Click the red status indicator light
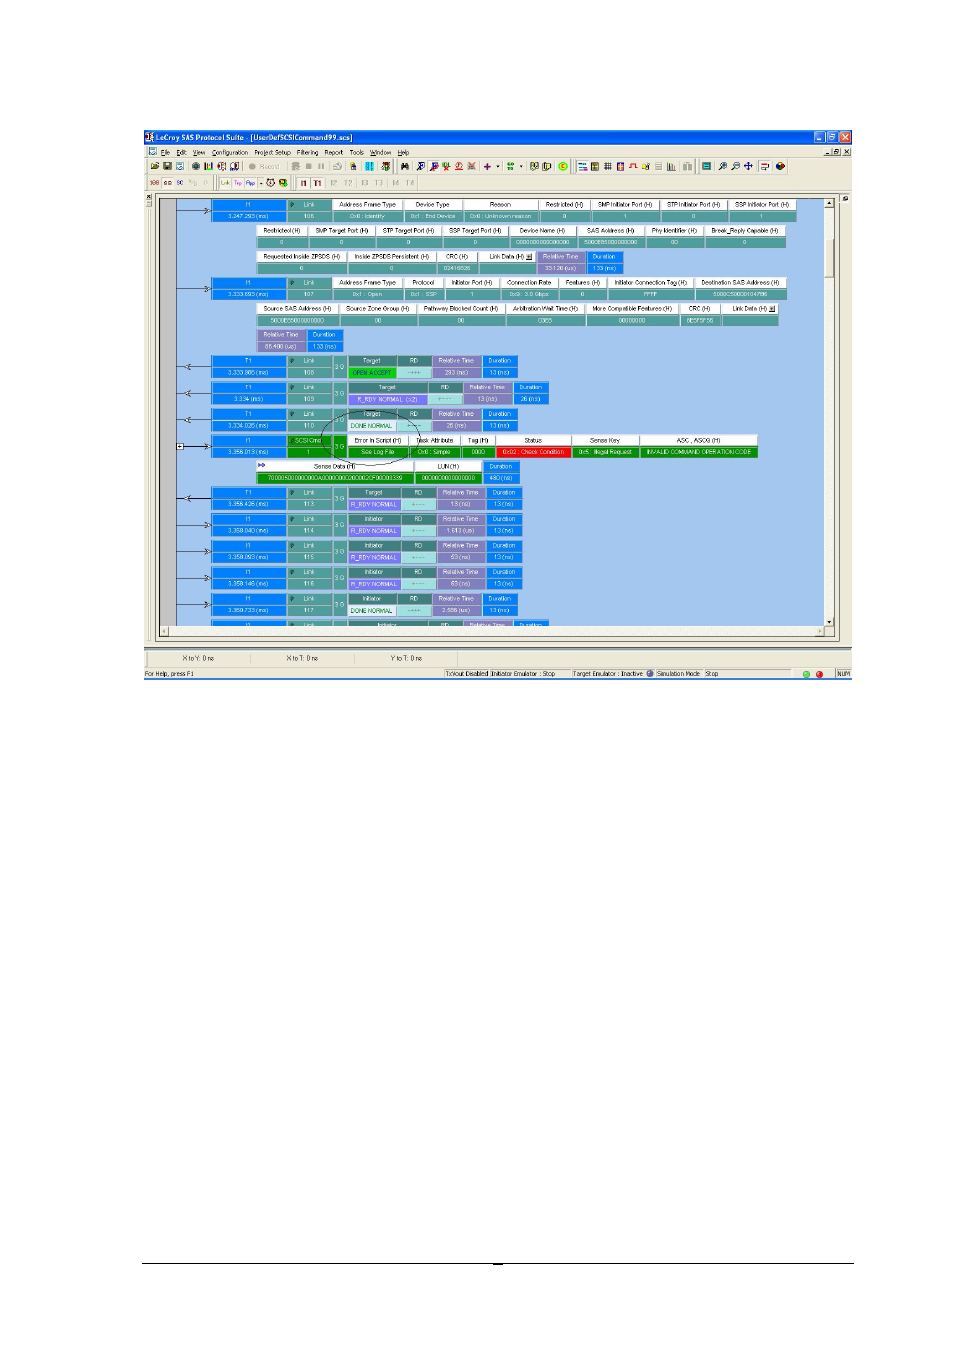This screenshot has width=955, height=1350. [x=820, y=674]
